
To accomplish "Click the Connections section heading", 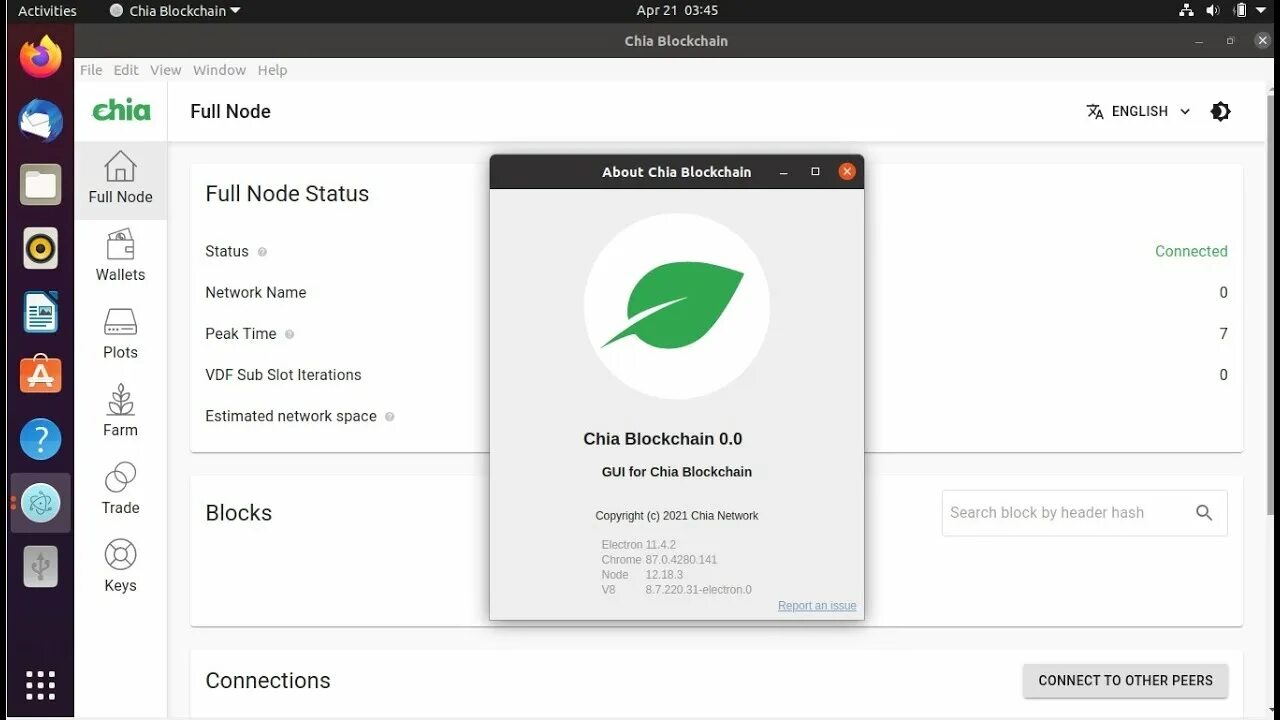I will pyautogui.click(x=268, y=681).
